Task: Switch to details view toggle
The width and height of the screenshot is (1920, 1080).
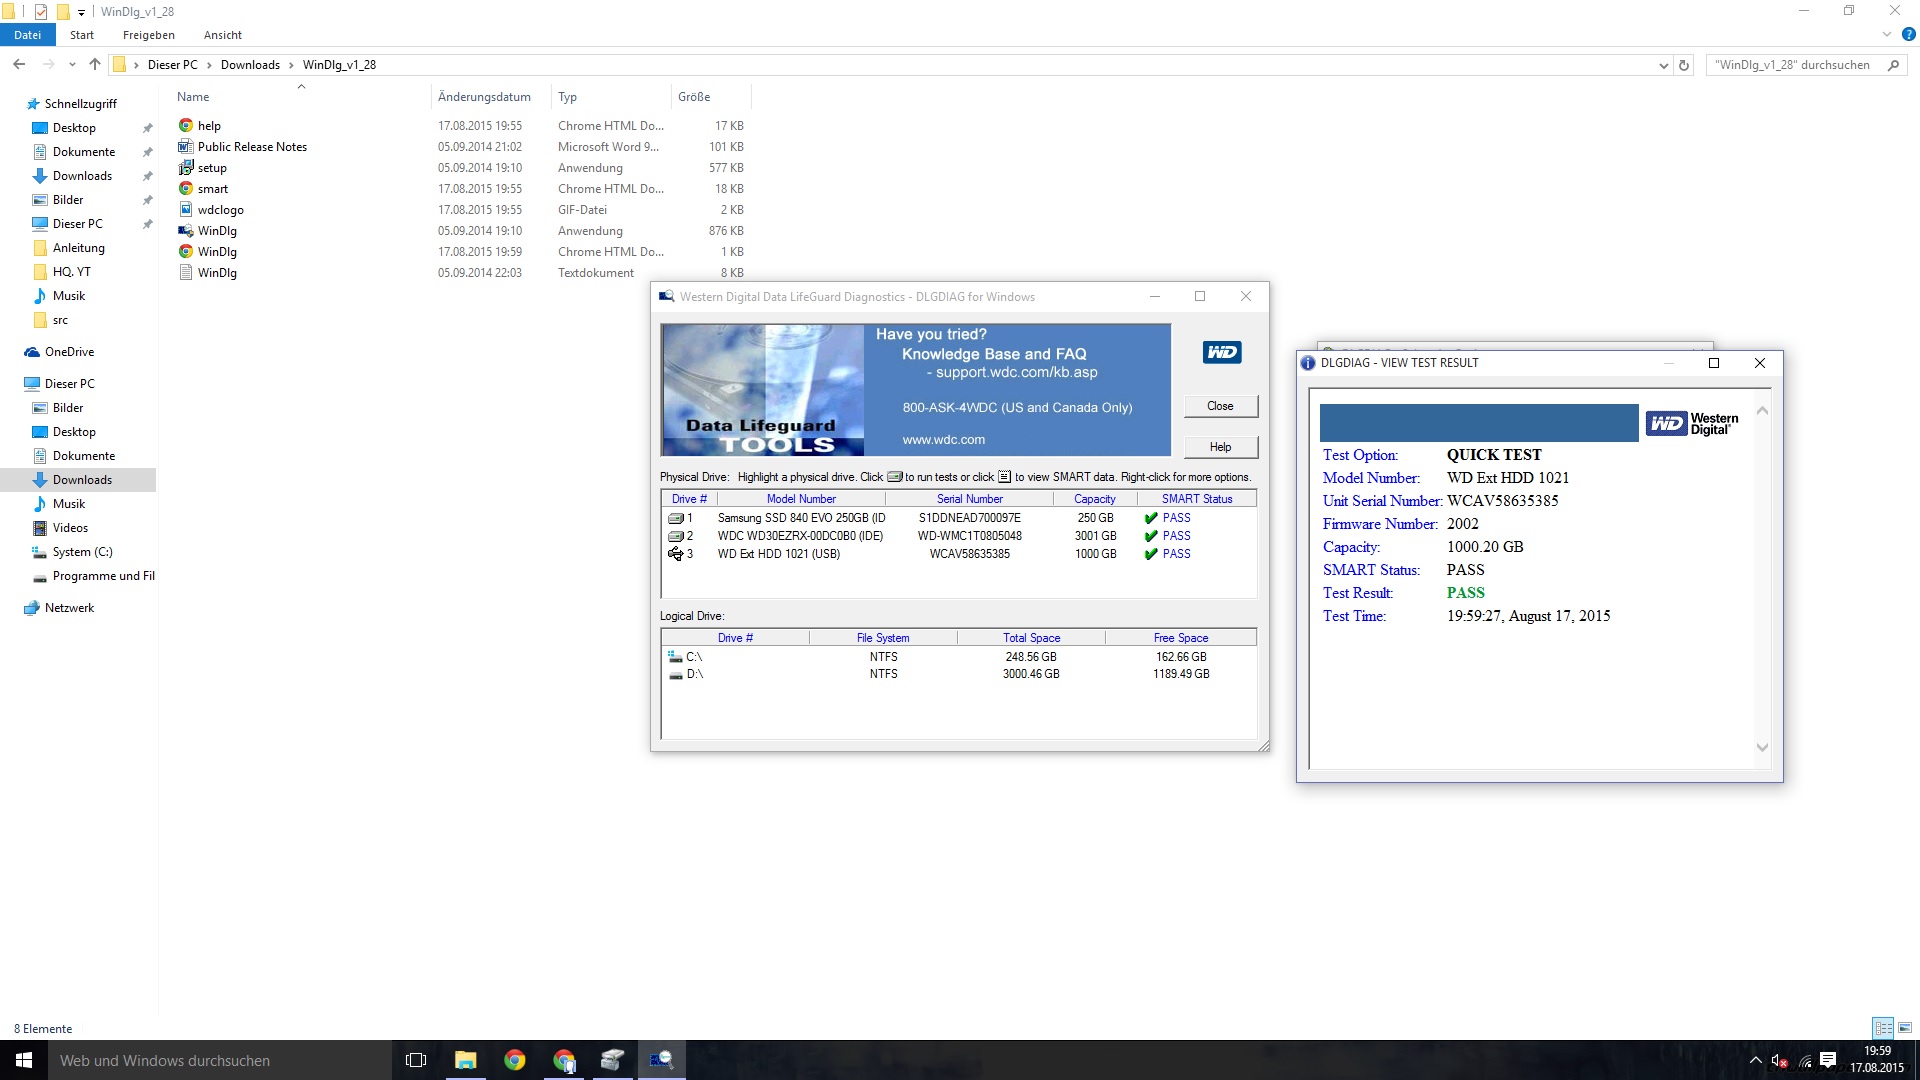Action: coord(1883,1028)
